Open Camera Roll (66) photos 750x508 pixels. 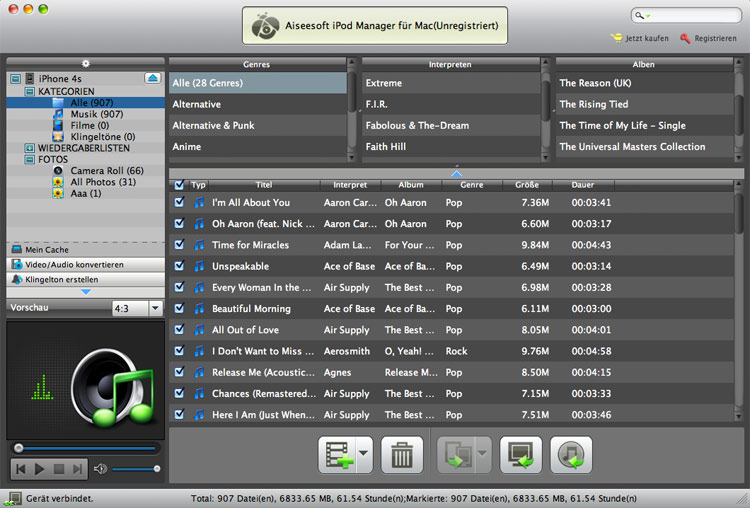click(x=86, y=171)
